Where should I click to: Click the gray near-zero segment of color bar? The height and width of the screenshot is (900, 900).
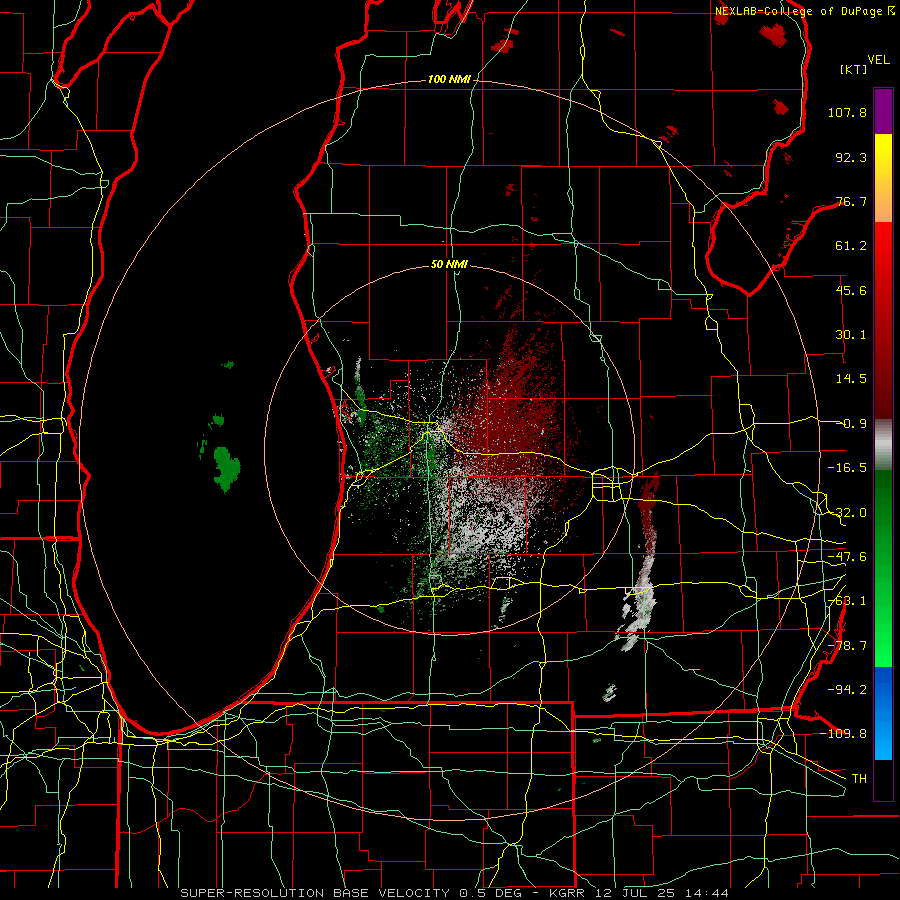883,445
